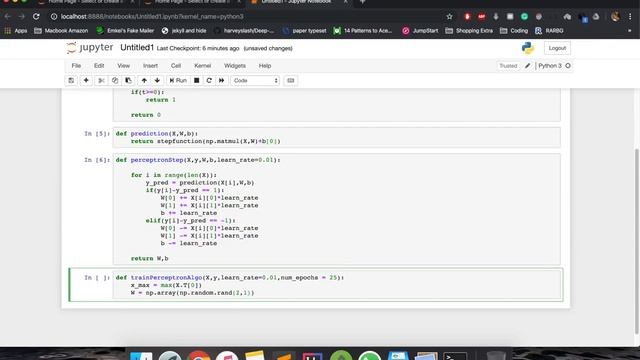The height and width of the screenshot is (360, 640).
Task: Open the Cell menu
Action: click(176, 66)
